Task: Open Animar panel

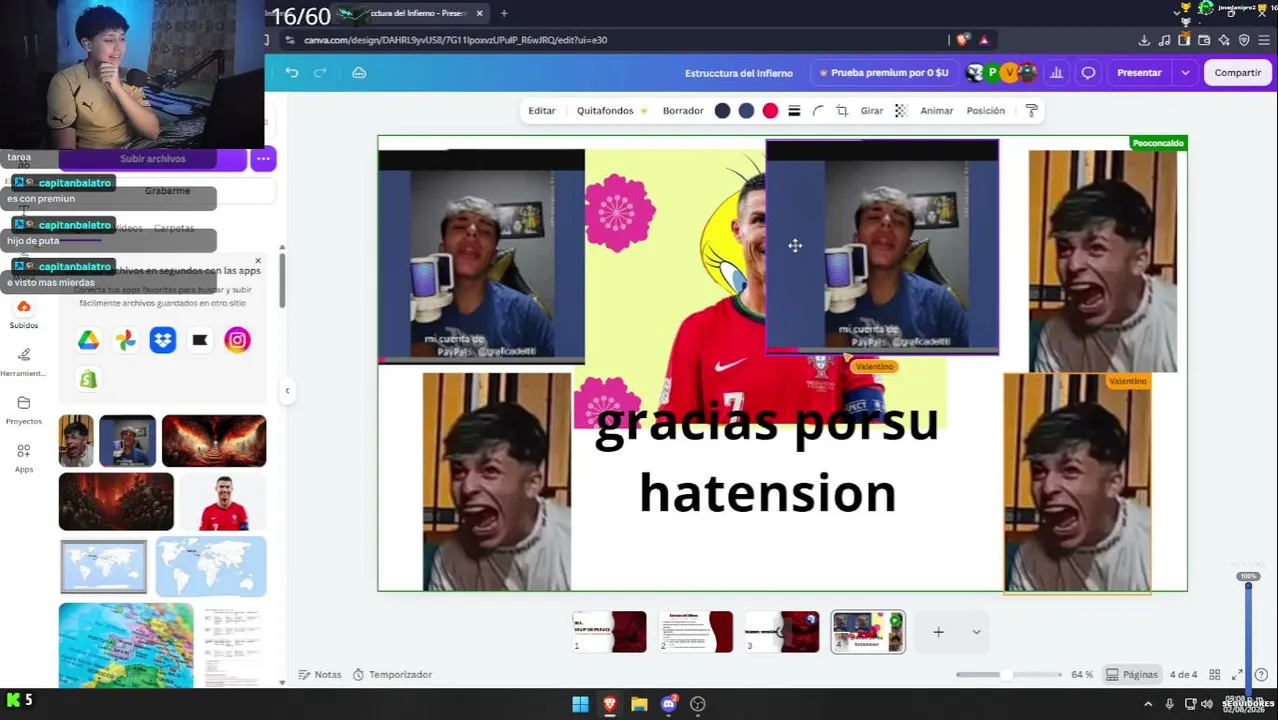Action: pos(937,111)
